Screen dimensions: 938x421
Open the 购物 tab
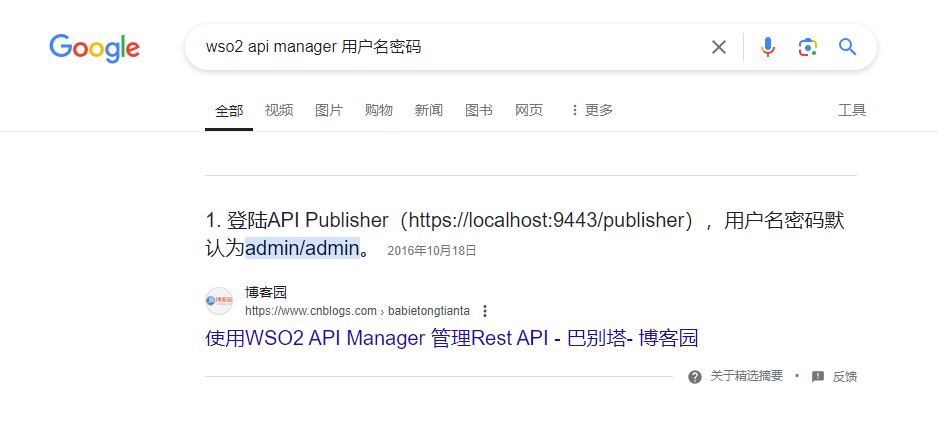(x=379, y=110)
